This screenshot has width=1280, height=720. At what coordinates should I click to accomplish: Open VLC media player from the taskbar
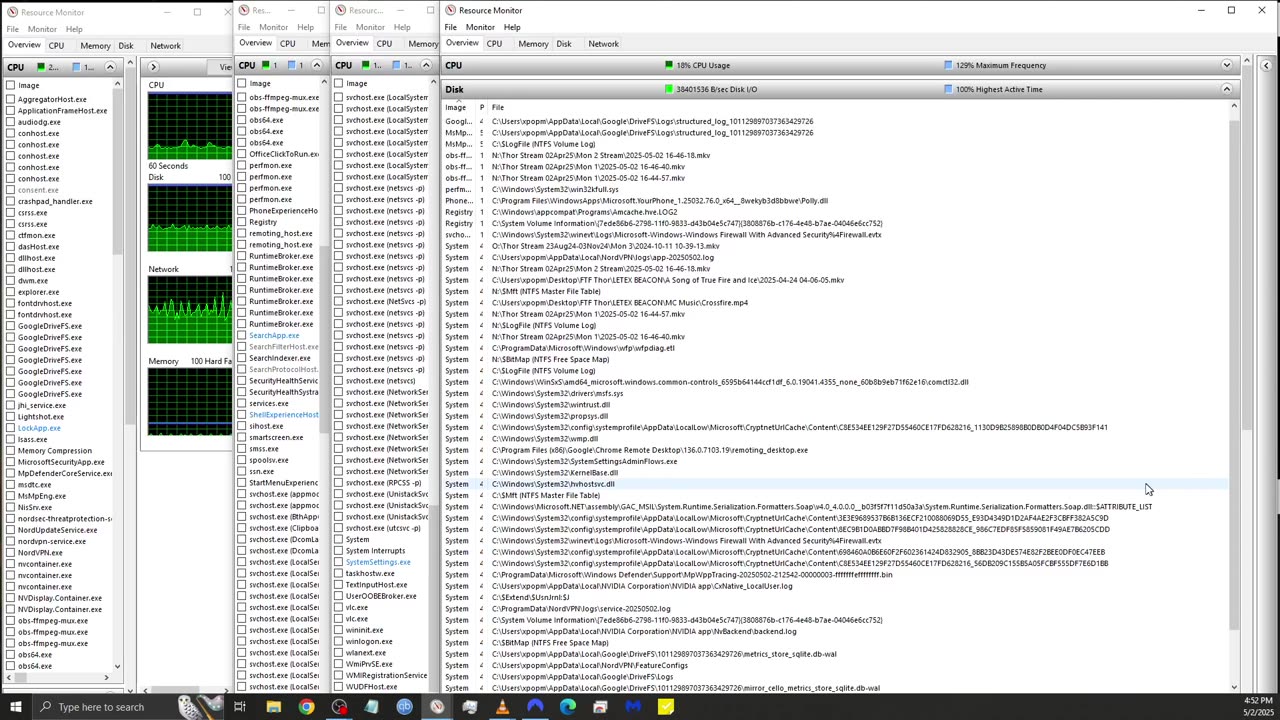[502, 707]
